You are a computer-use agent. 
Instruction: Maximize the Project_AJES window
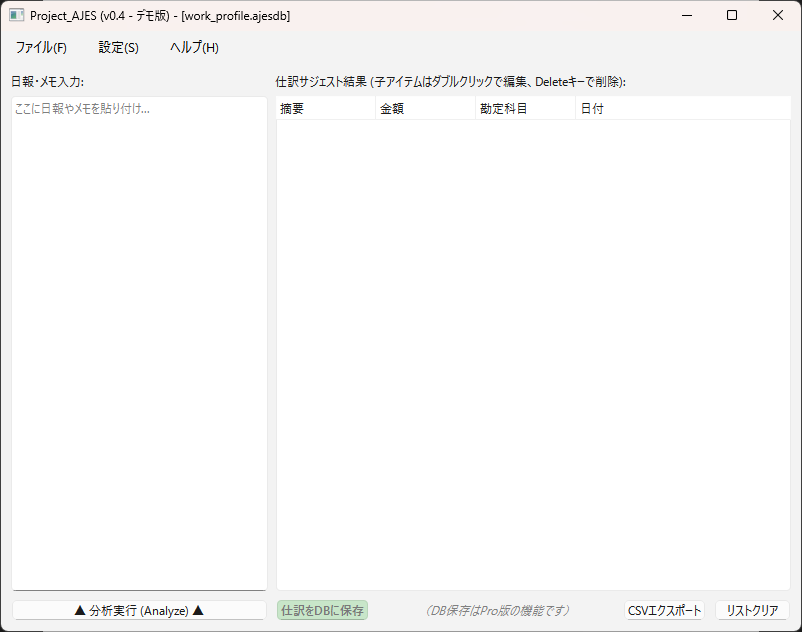pos(732,16)
